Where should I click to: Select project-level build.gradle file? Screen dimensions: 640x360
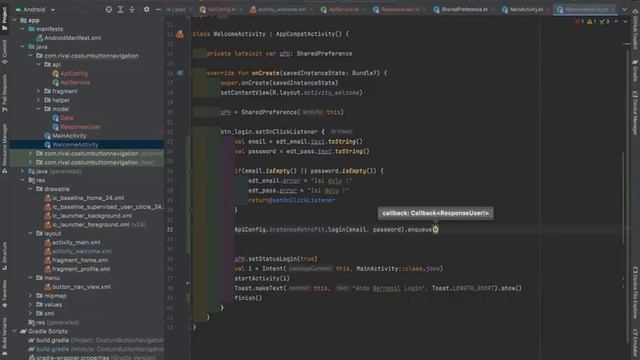96,340
